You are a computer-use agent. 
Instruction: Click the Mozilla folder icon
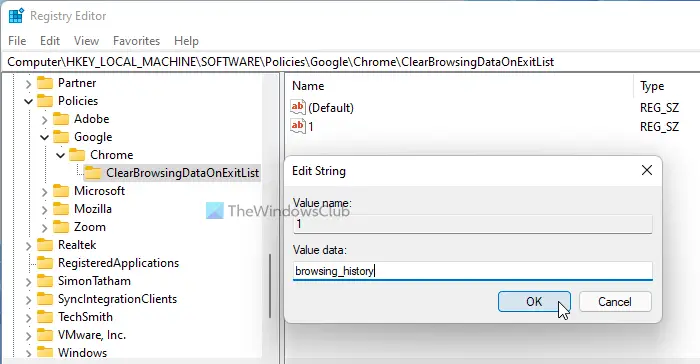click(x=61, y=209)
